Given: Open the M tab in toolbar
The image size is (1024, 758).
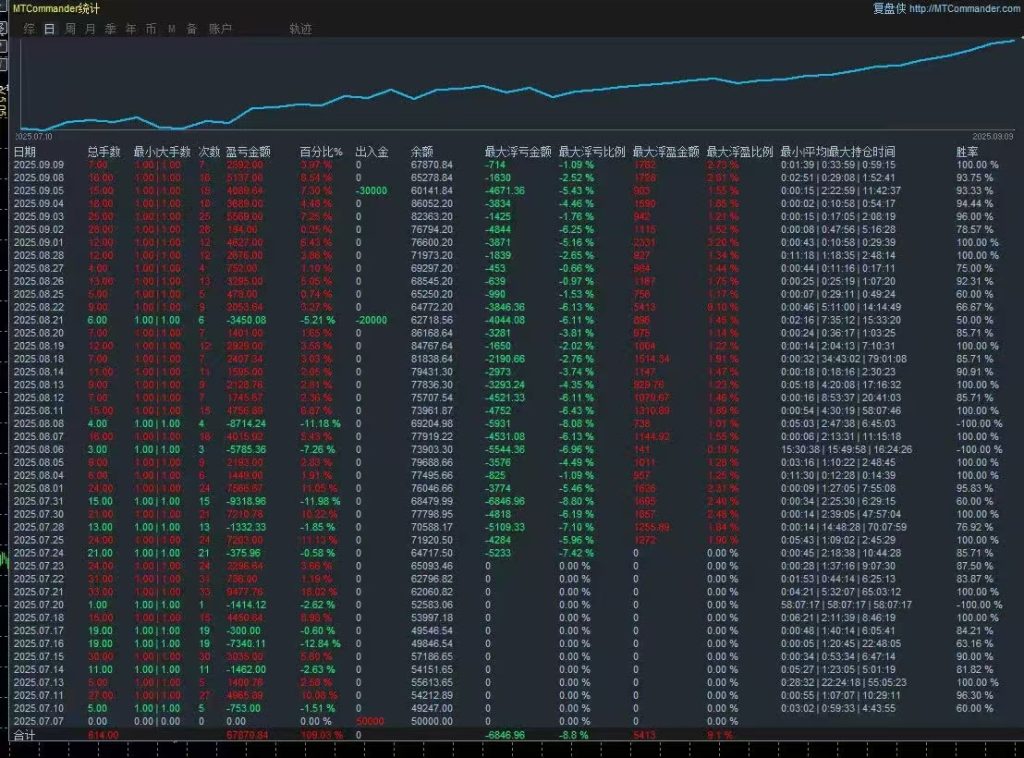Looking at the screenshot, I should pyautogui.click(x=171, y=29).
